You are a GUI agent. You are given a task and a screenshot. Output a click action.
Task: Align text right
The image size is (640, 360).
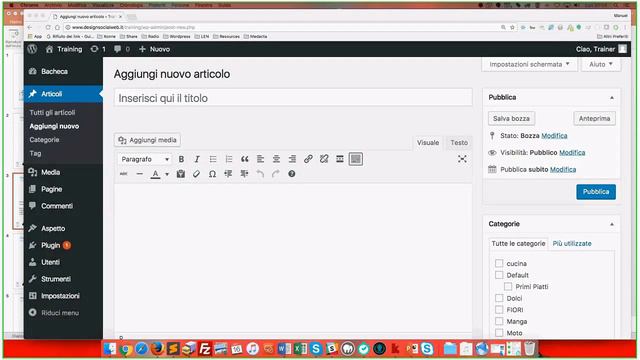point(292,159)
